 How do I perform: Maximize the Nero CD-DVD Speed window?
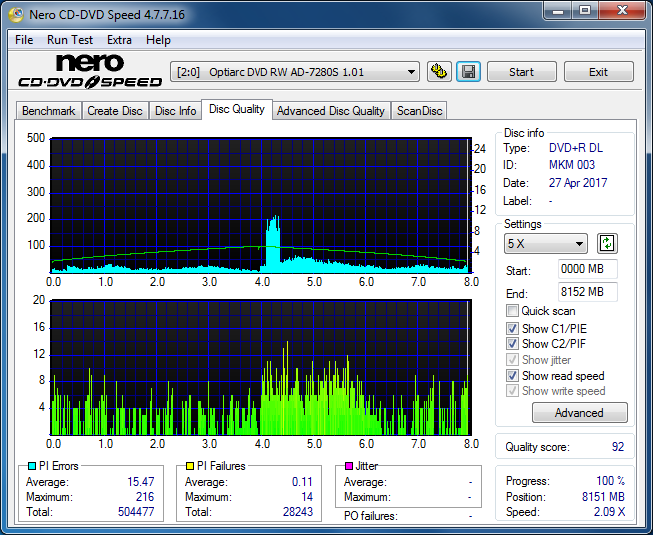585,11
